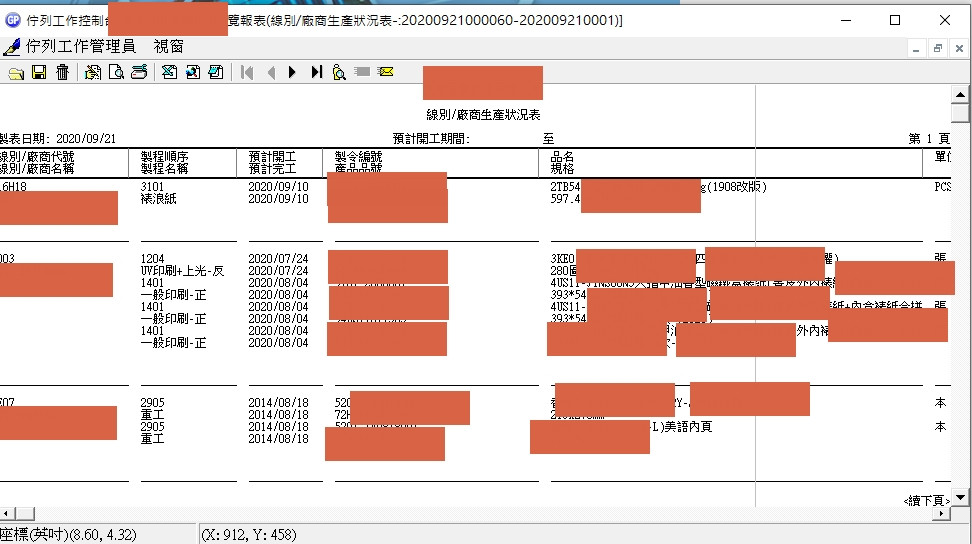Open page setup from the toolbar
Image resolution: width=972 pixels, height=544 pixels.
pyautogui.click(x=93, y=72)
